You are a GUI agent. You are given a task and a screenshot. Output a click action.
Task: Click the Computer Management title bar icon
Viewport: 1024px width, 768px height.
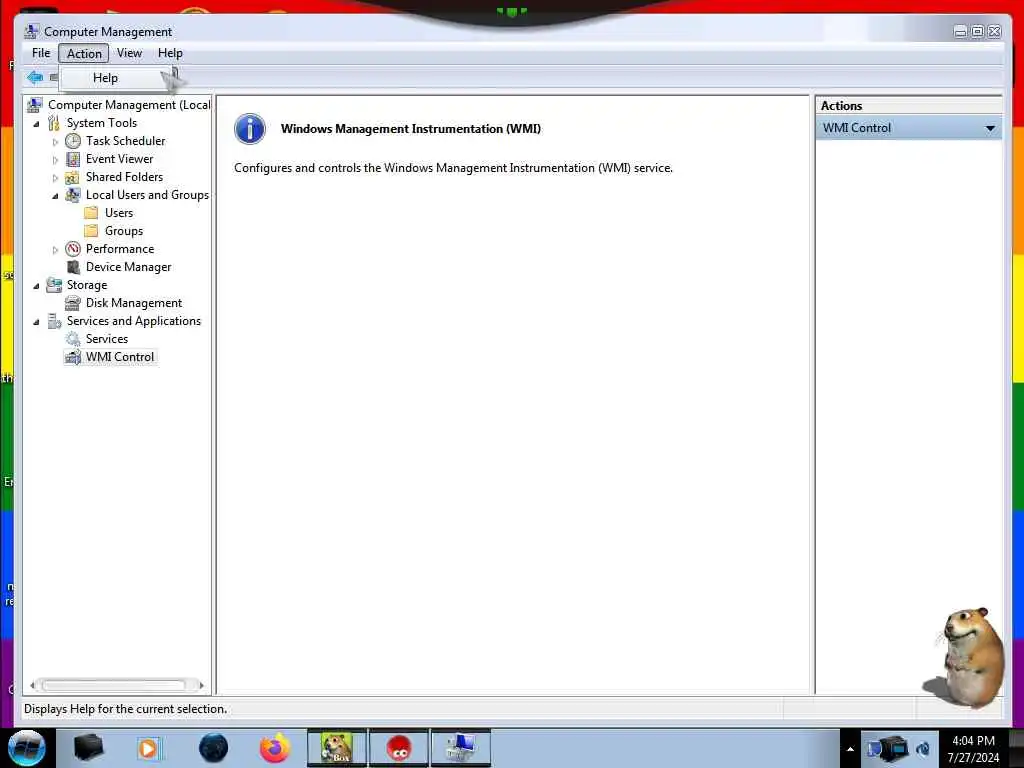point(31,31)
